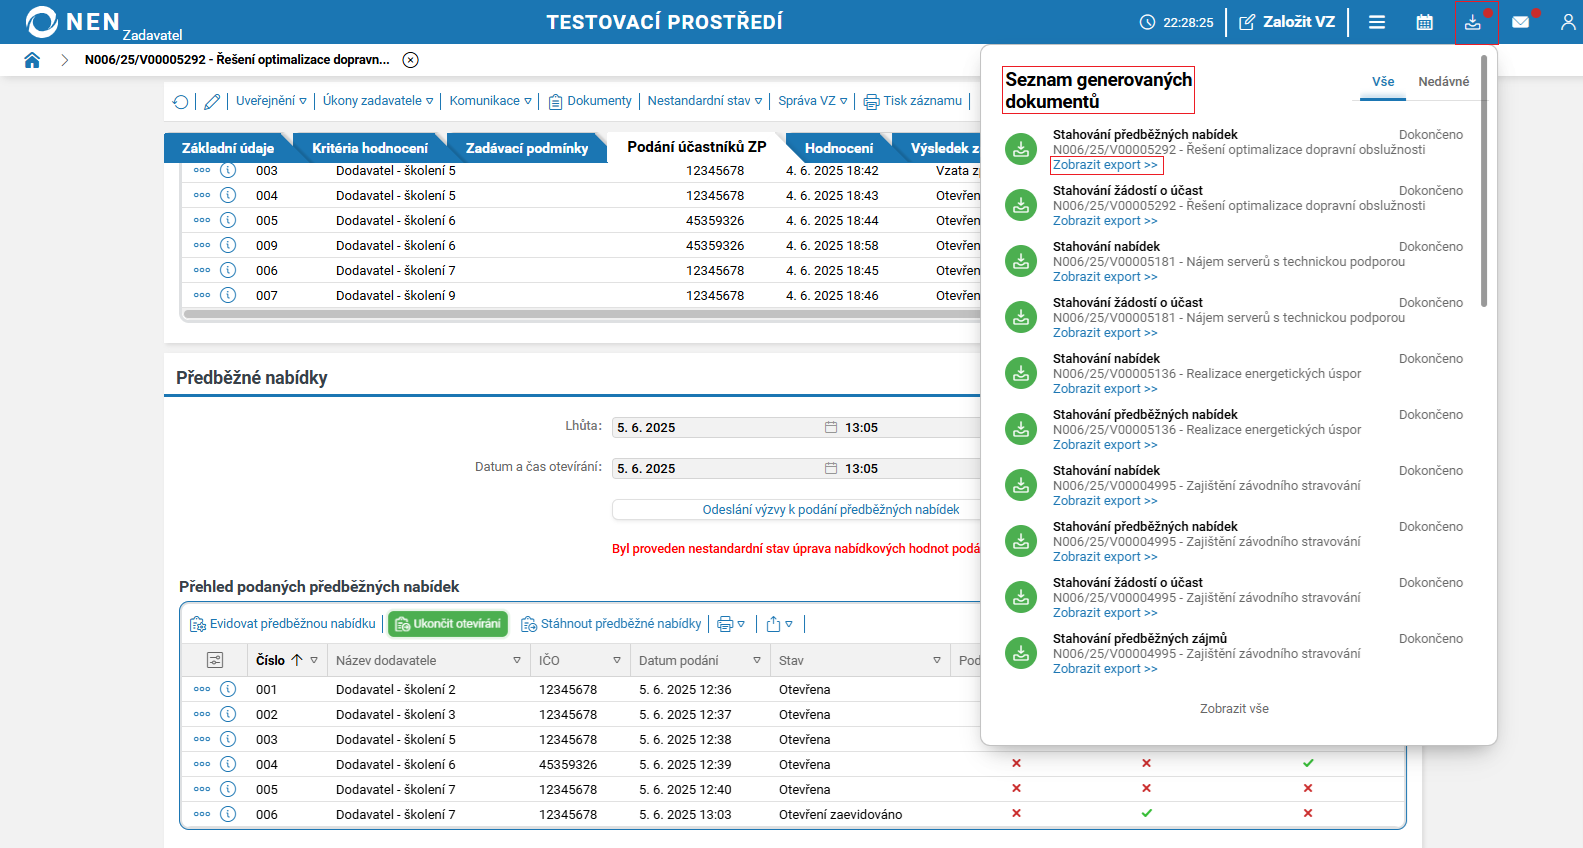Open first Zobrazit export link

(1105, 165)
